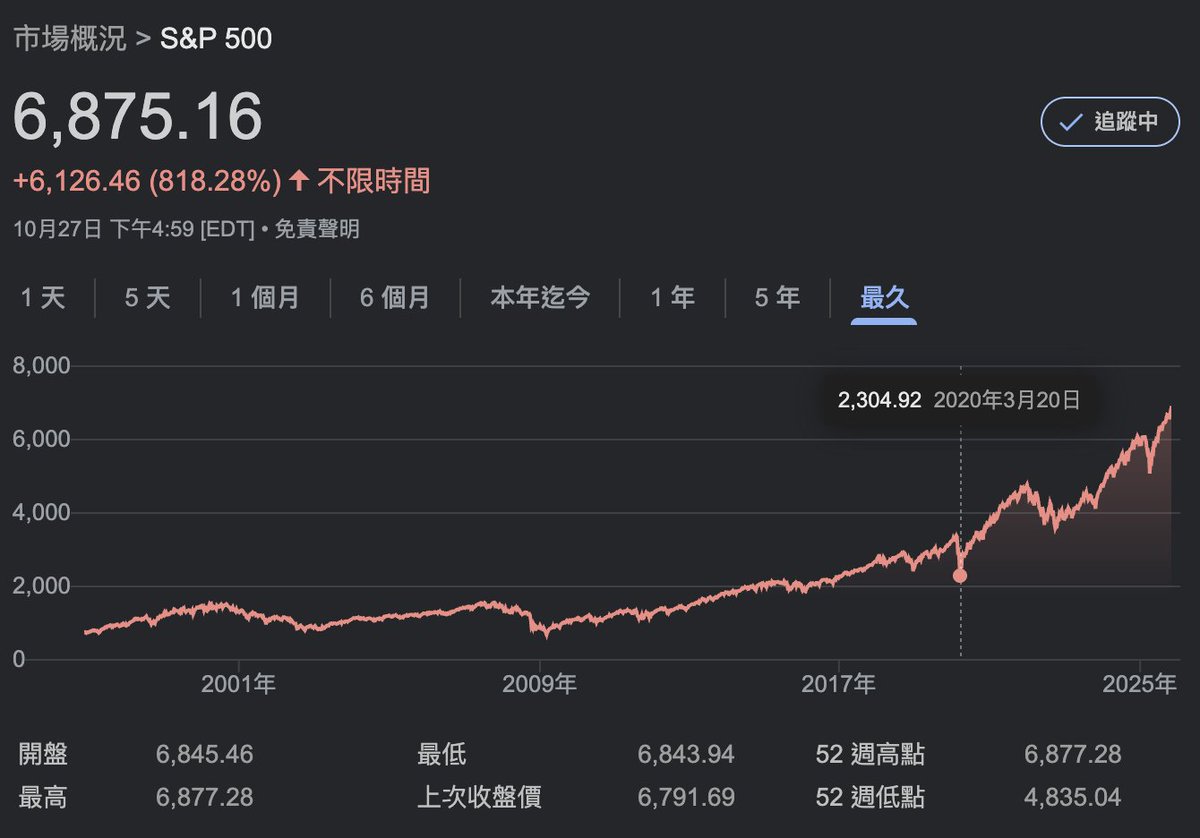Click the 52 週低點 value 4,835.04
Screen dimensions: 1200x838
[x=1073, y=797]
